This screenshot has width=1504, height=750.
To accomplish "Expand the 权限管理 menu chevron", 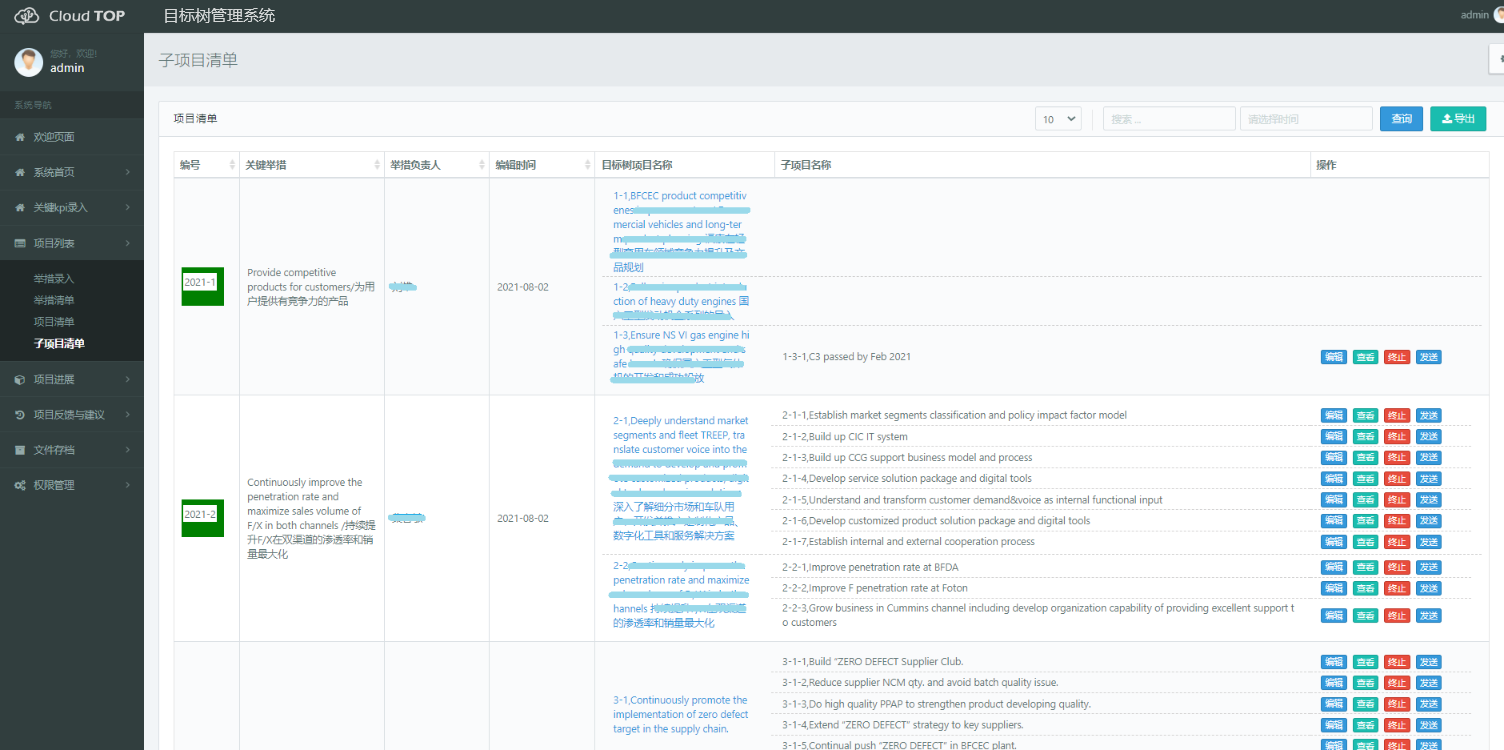I will (128, 485).
